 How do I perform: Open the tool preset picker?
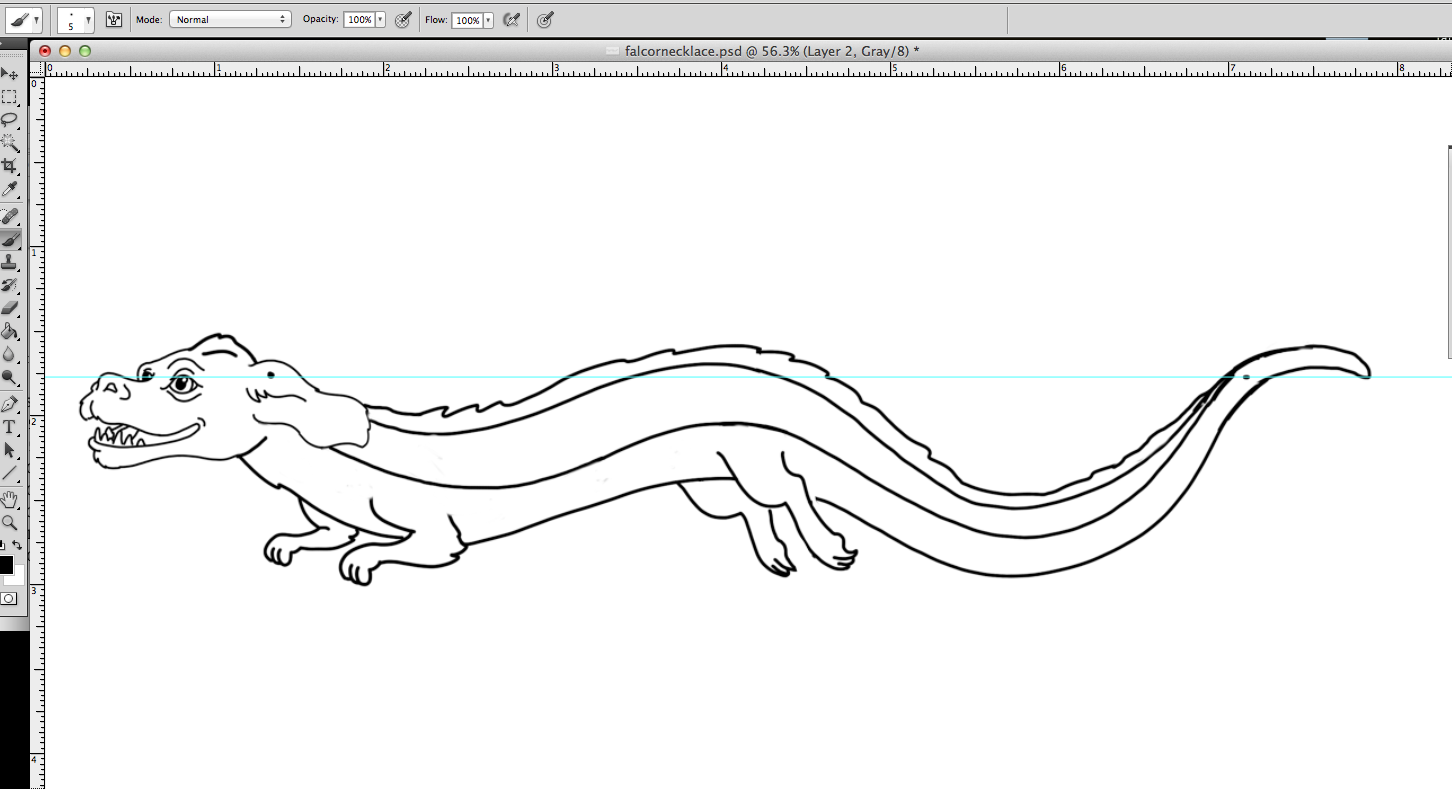point(25,19)
